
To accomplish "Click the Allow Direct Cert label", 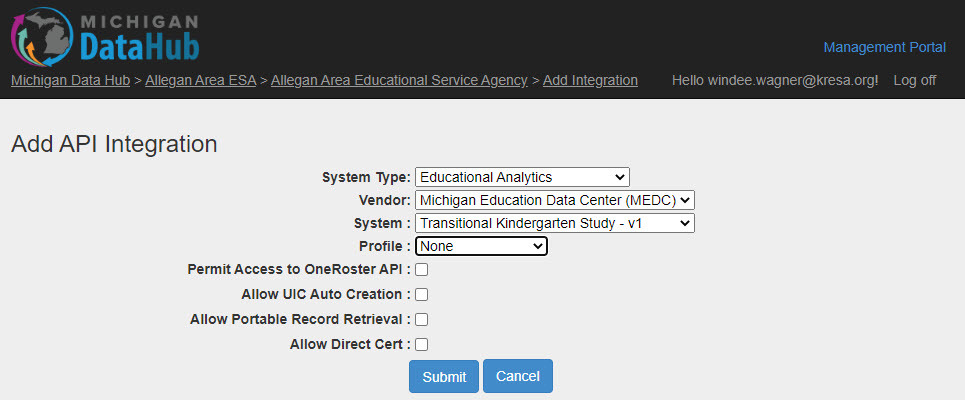I will pyautogui.click(x=350, y=345).
